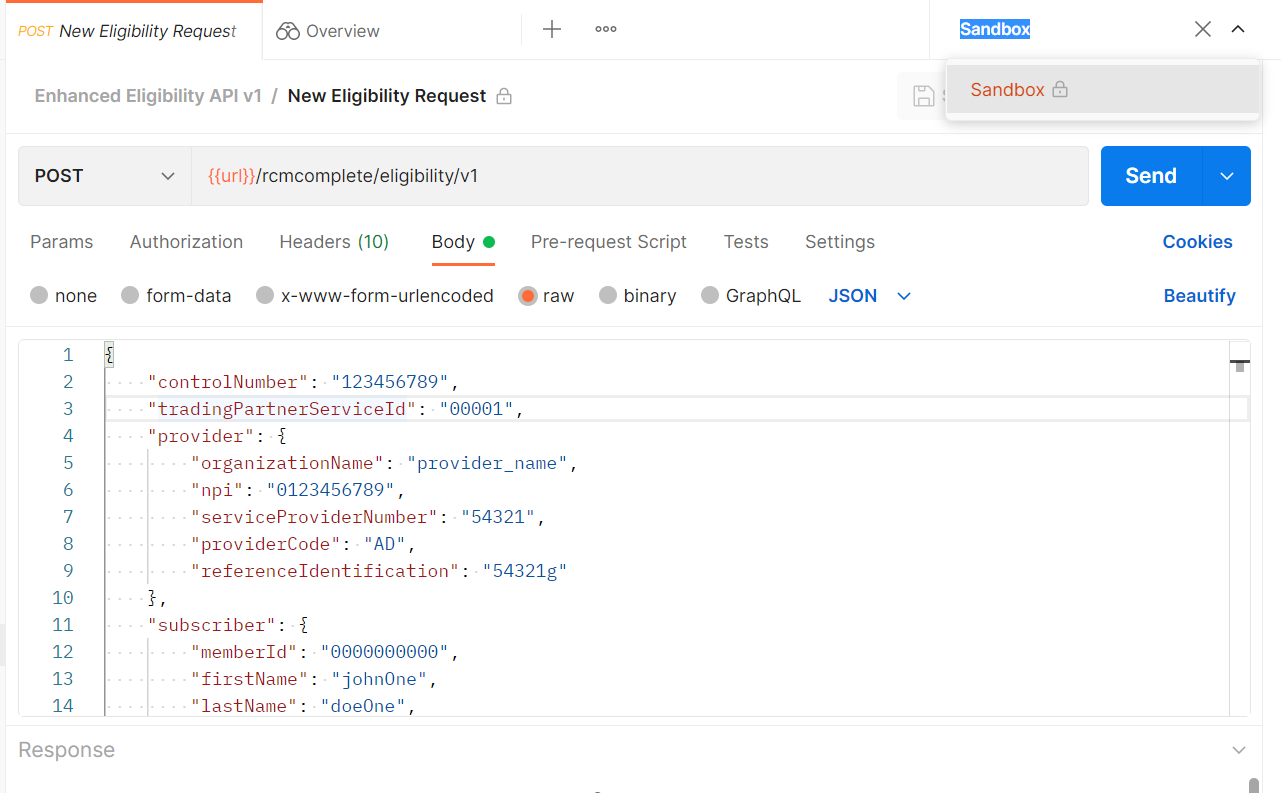The height and width of the screenshot is (793, 1281).
Task: Select the binary body type
Action: click(x=608, y=295)
